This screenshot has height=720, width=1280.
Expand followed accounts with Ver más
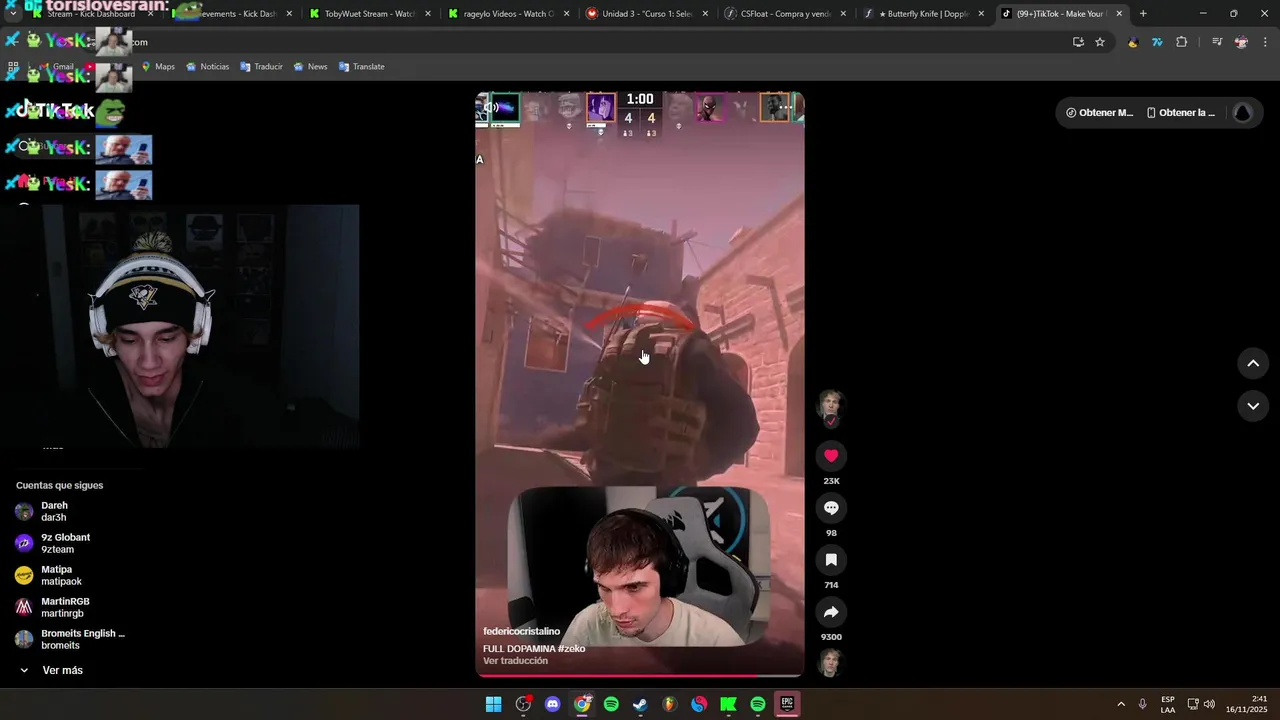pyautogui.click(x=52, y=671)
